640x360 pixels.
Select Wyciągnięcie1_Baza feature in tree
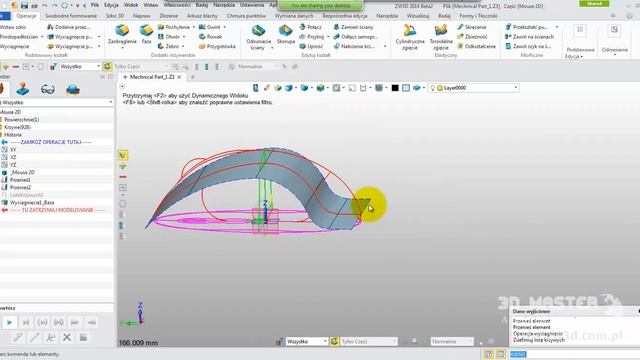coord(32,202)
